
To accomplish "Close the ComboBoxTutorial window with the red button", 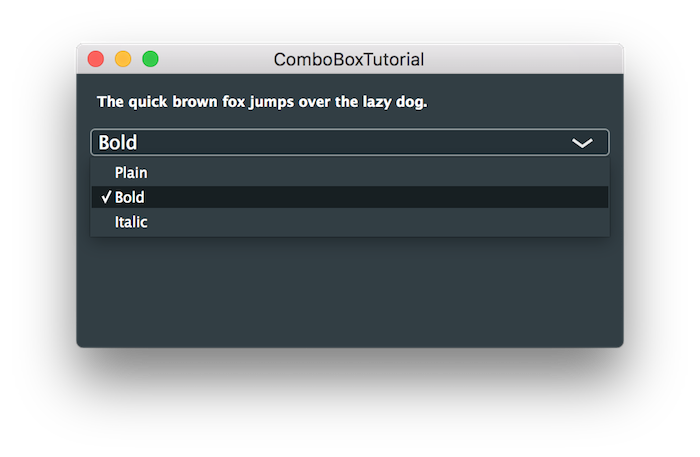I will [x=96, y=59].
